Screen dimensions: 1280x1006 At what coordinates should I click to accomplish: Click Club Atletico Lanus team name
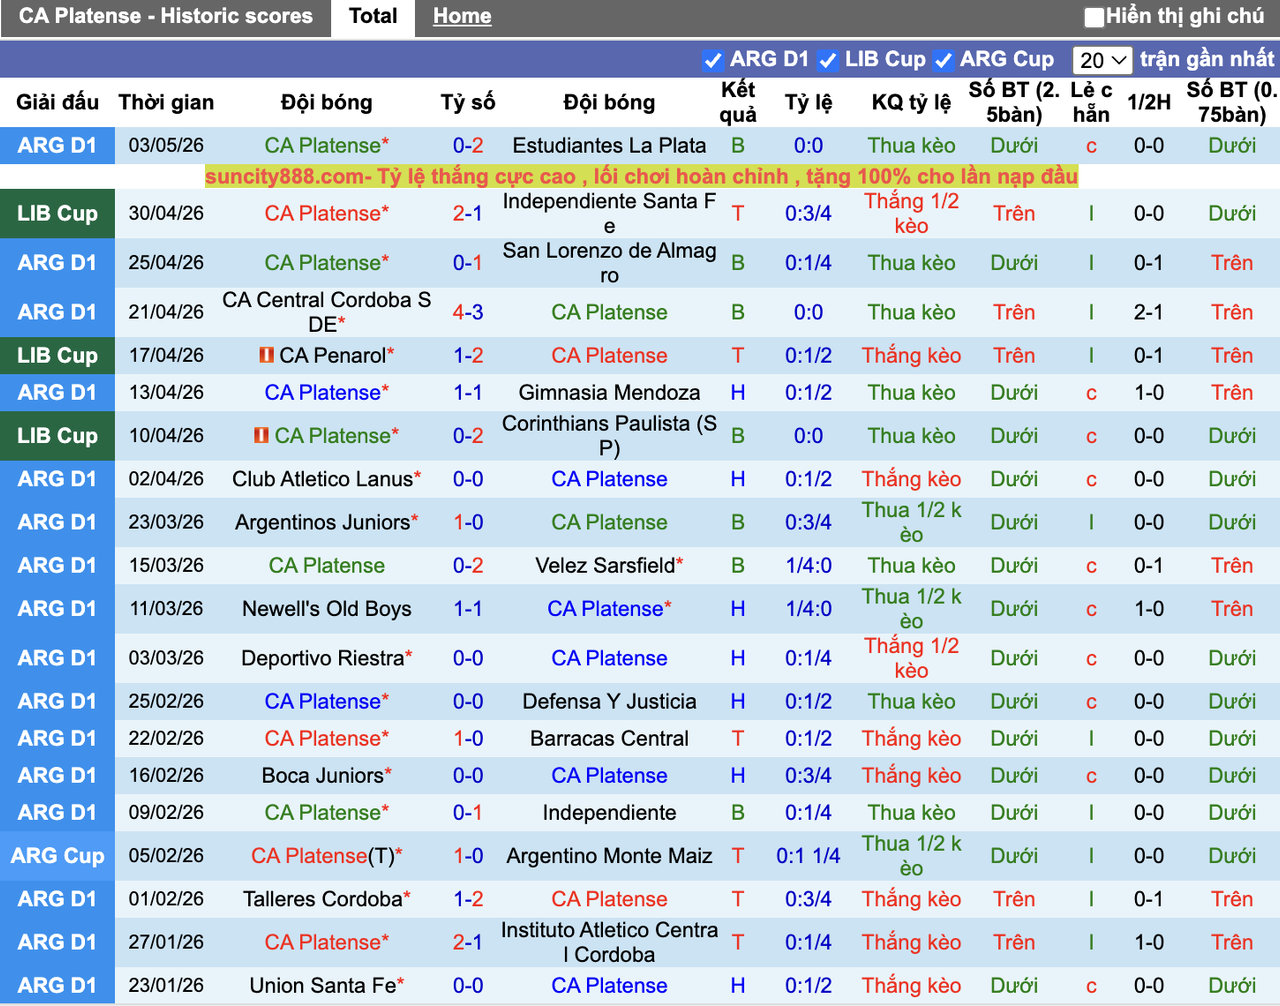pyautogui.click(x=322, y=479)
